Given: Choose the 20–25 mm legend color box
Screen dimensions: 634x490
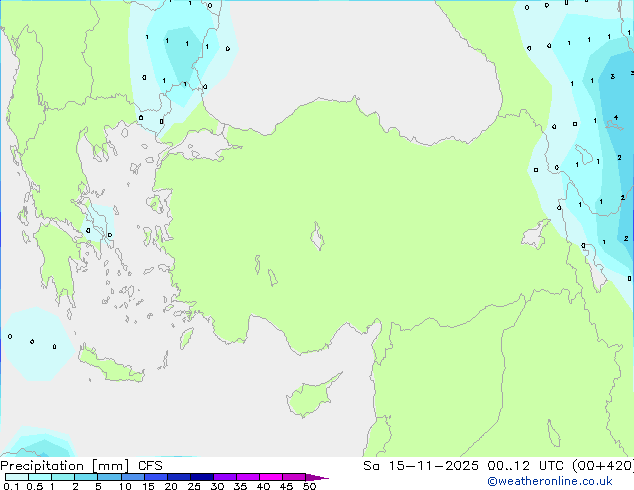Looking at the screenshot, I should point(178,477).
